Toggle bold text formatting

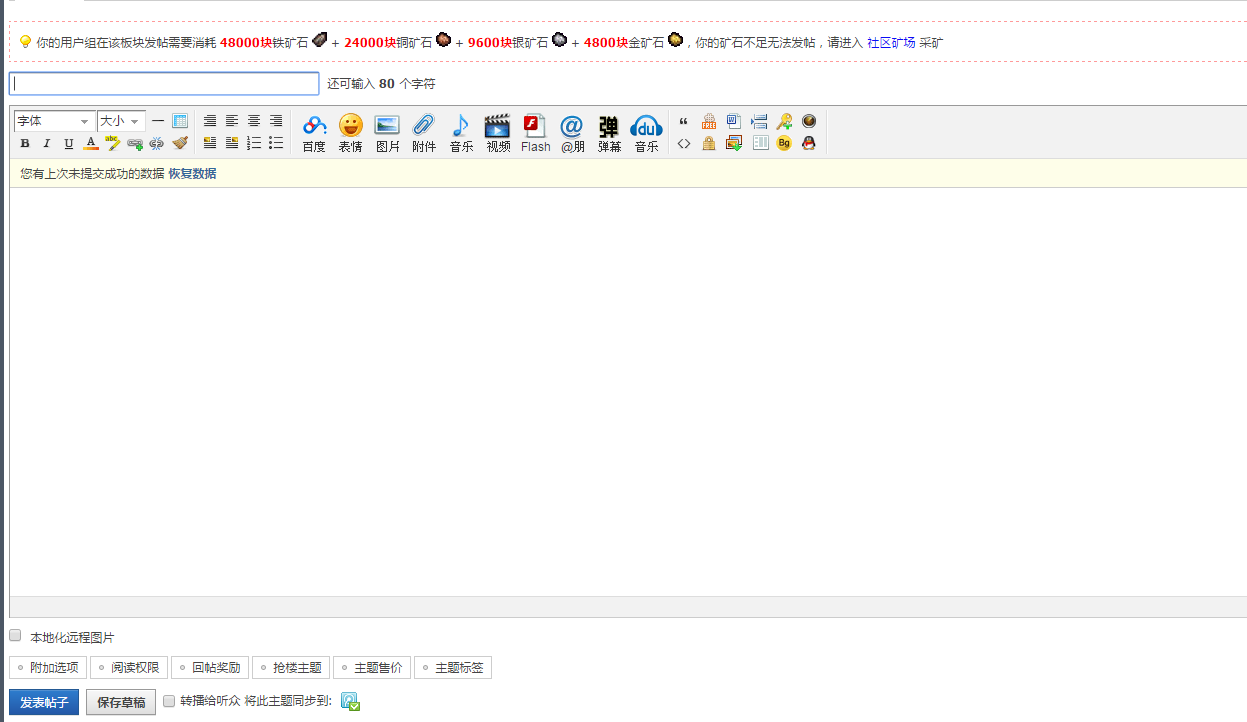pos(25,144)
